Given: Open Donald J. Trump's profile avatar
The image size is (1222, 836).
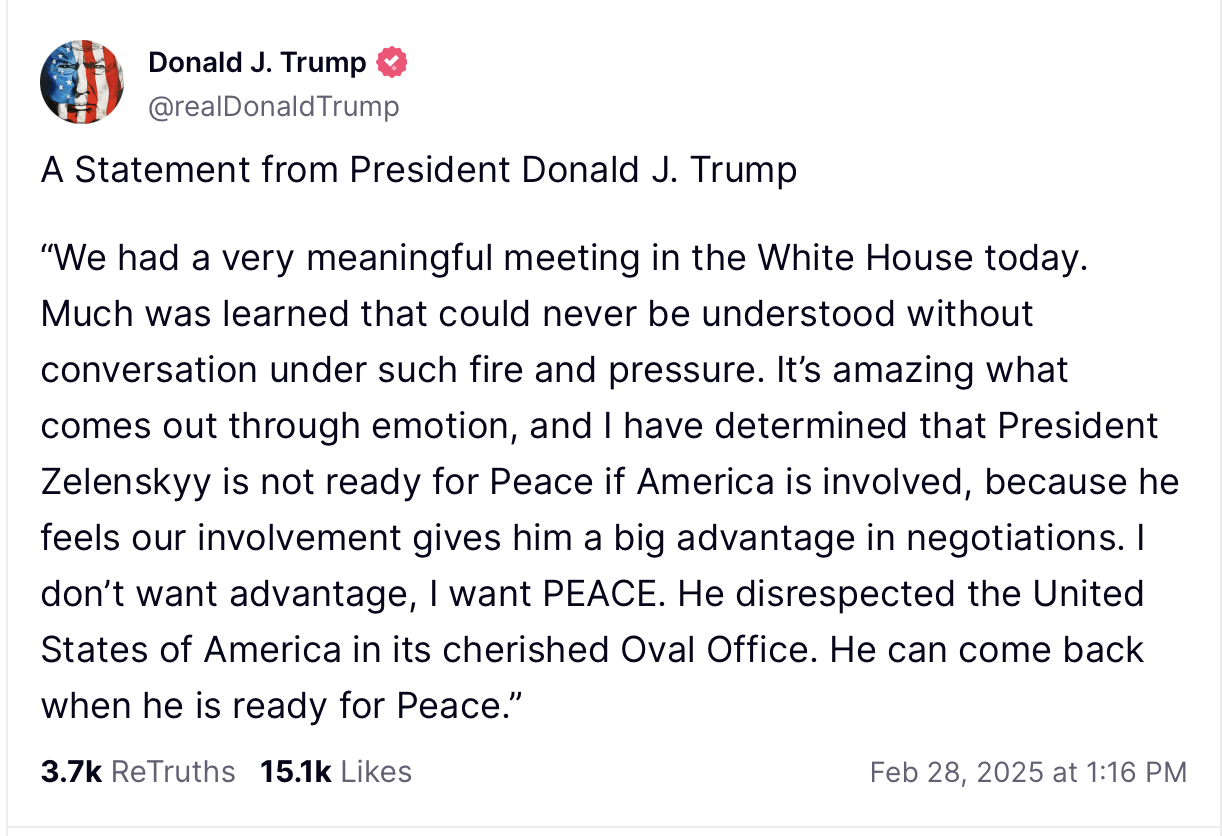Looking at the screenshot, I should click(82, 82).
